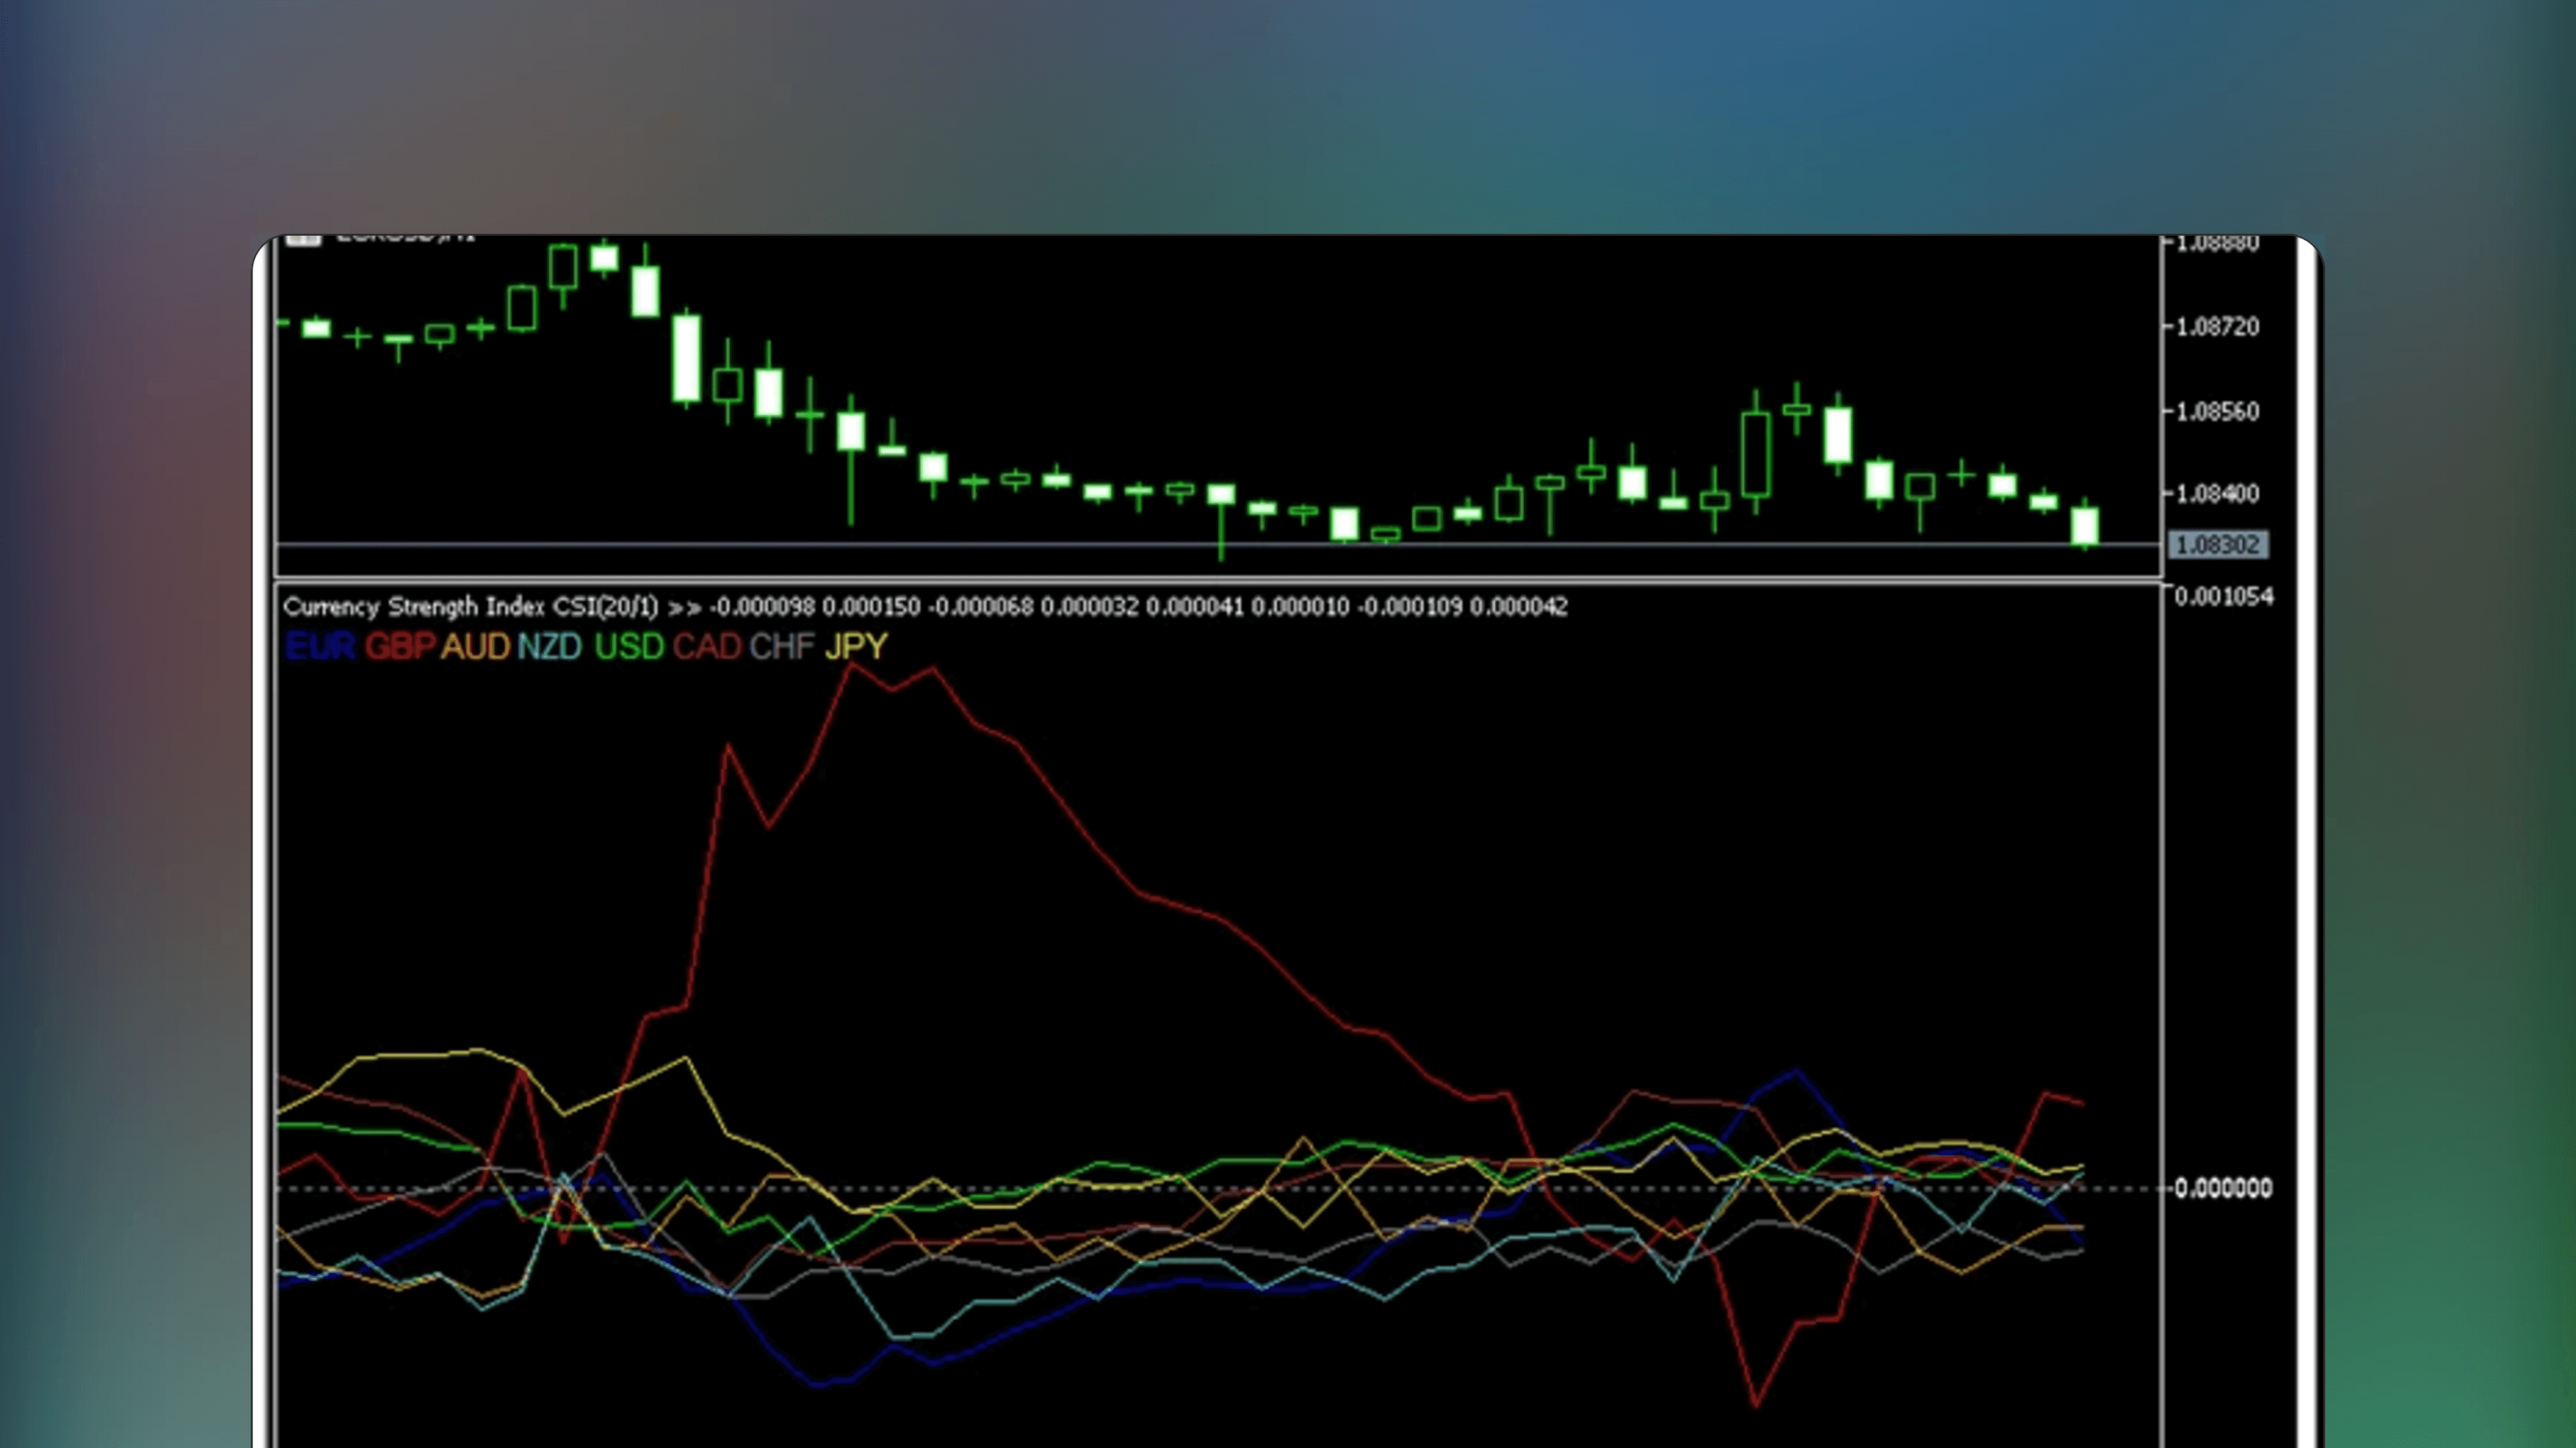Viewport: 2576px width, 1448px height.
Task: Click the Currency Strength Index CSI(20/1) title
Action: pyautogui.click(x=471, y=607)
